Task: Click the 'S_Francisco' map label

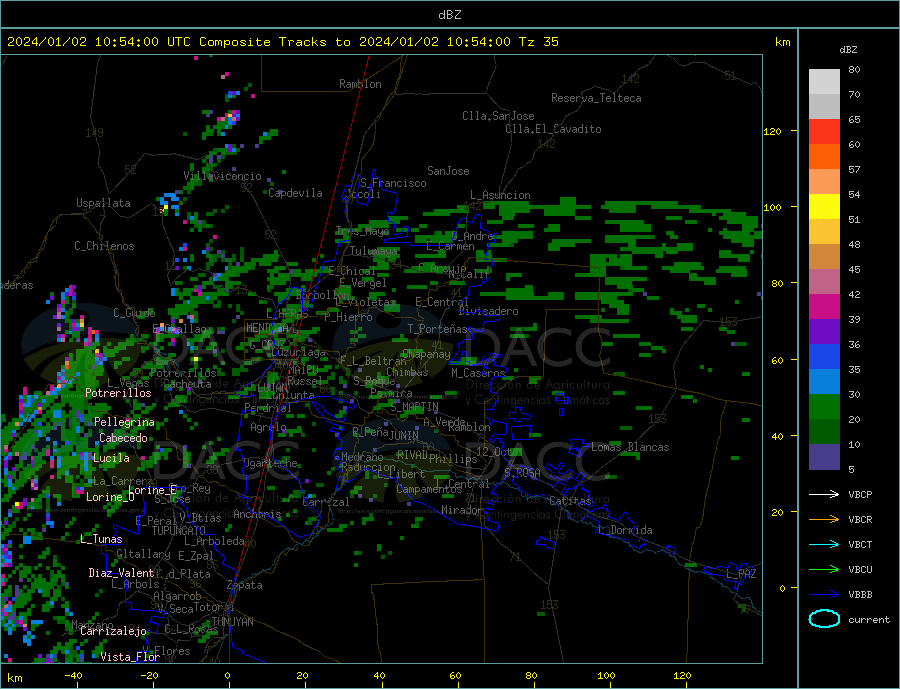Action: tap(393, 183)
